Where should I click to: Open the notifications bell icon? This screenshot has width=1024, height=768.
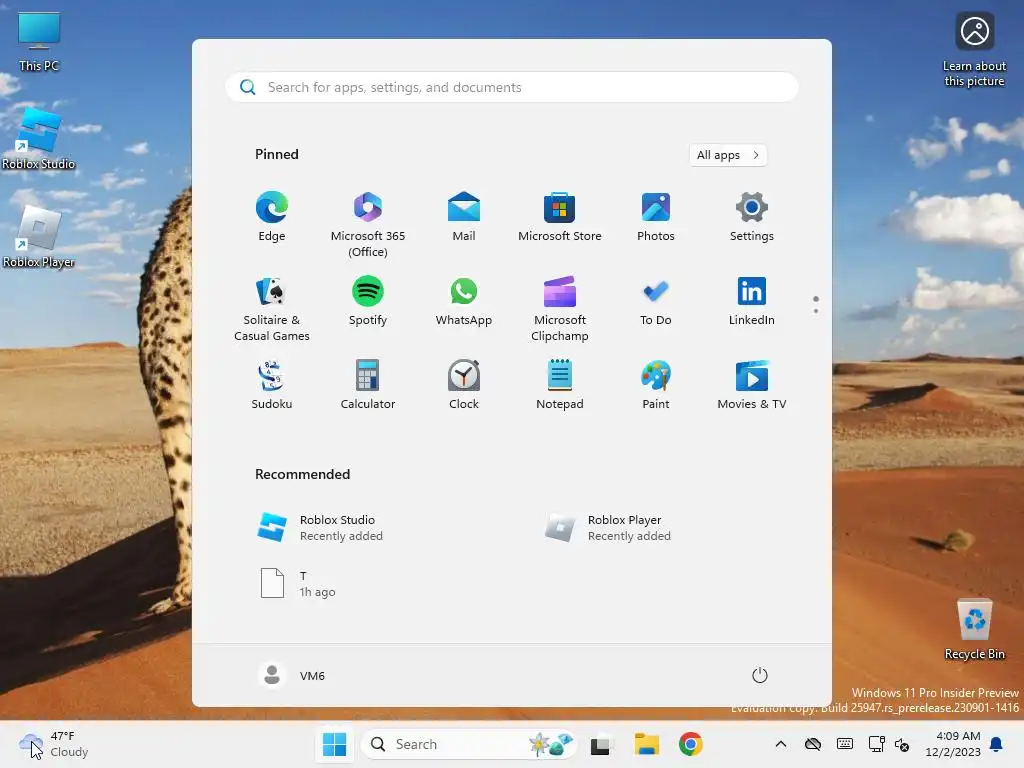pos(996,744)
